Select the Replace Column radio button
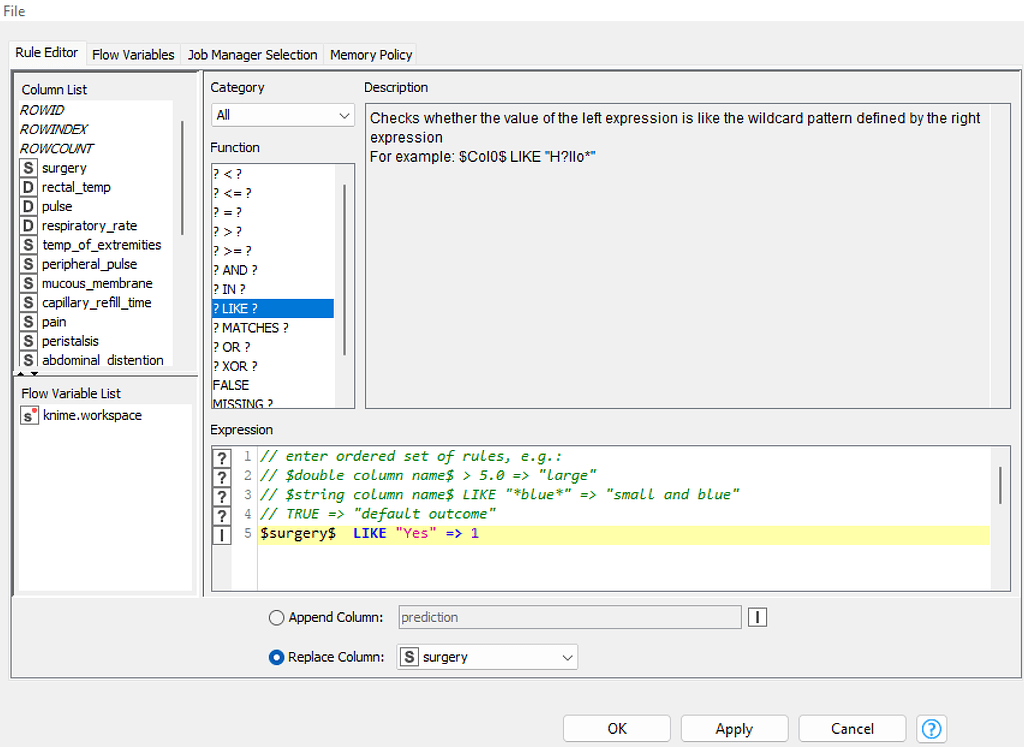The width and height of the screenshot is (1024, 747). pyautogui.click(x=276, y=657)
